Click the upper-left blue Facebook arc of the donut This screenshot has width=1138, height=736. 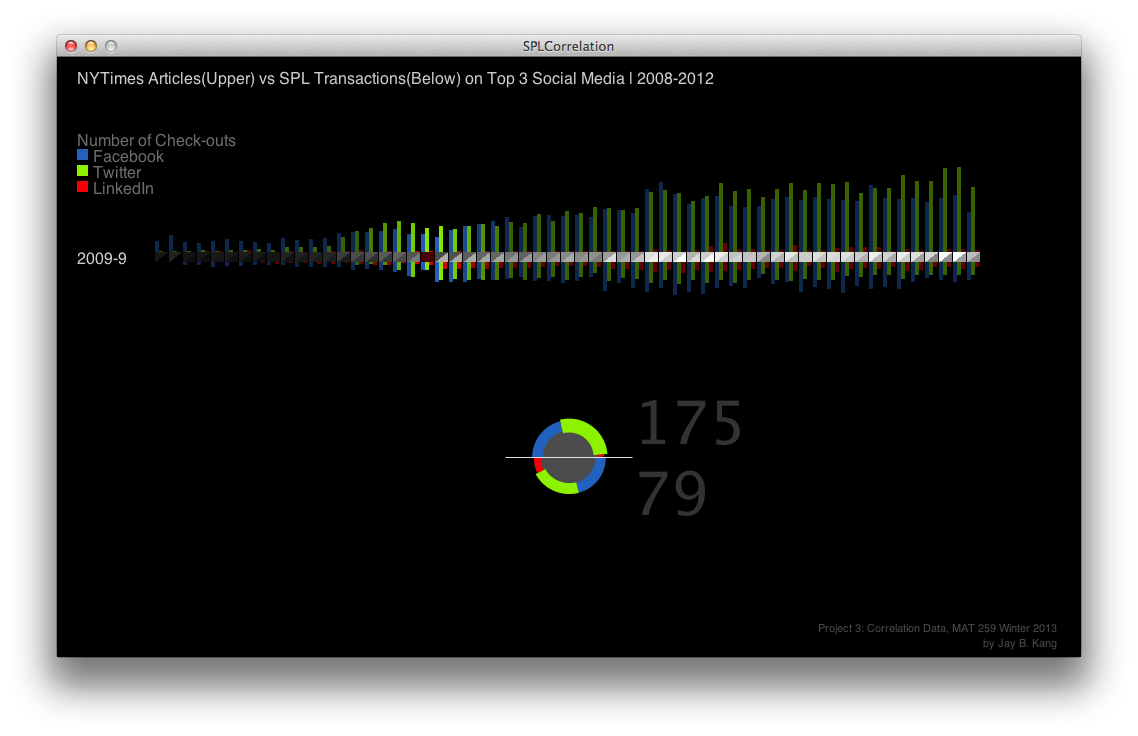545,436
